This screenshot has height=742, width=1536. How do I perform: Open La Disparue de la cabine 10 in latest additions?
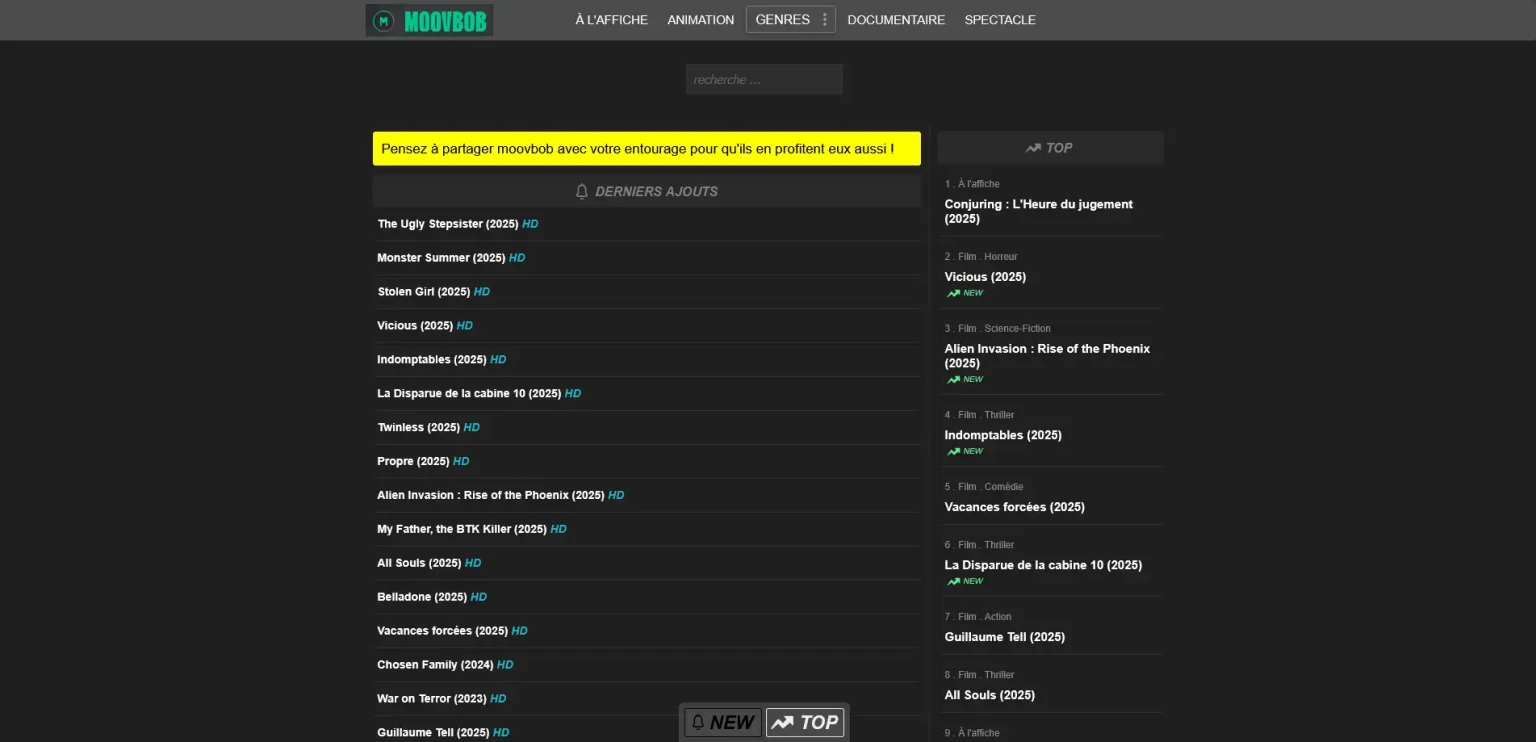[x=469, y=394]
